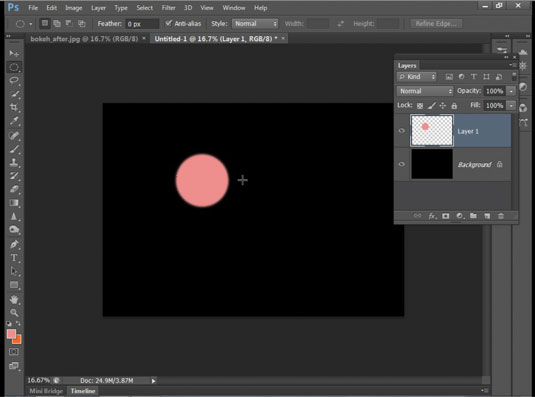Select the Rectangle shape tool
The height and width of the screenshot is (397, 535).
click(x=14, y=285)
